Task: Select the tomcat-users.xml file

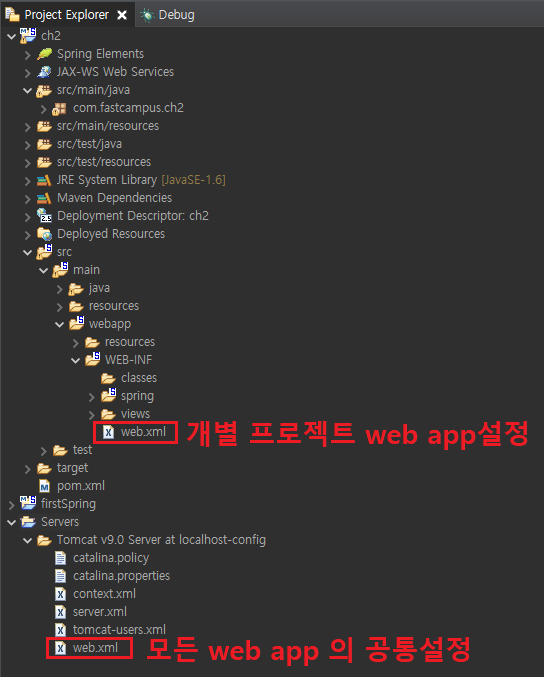Action: [119, 630]
